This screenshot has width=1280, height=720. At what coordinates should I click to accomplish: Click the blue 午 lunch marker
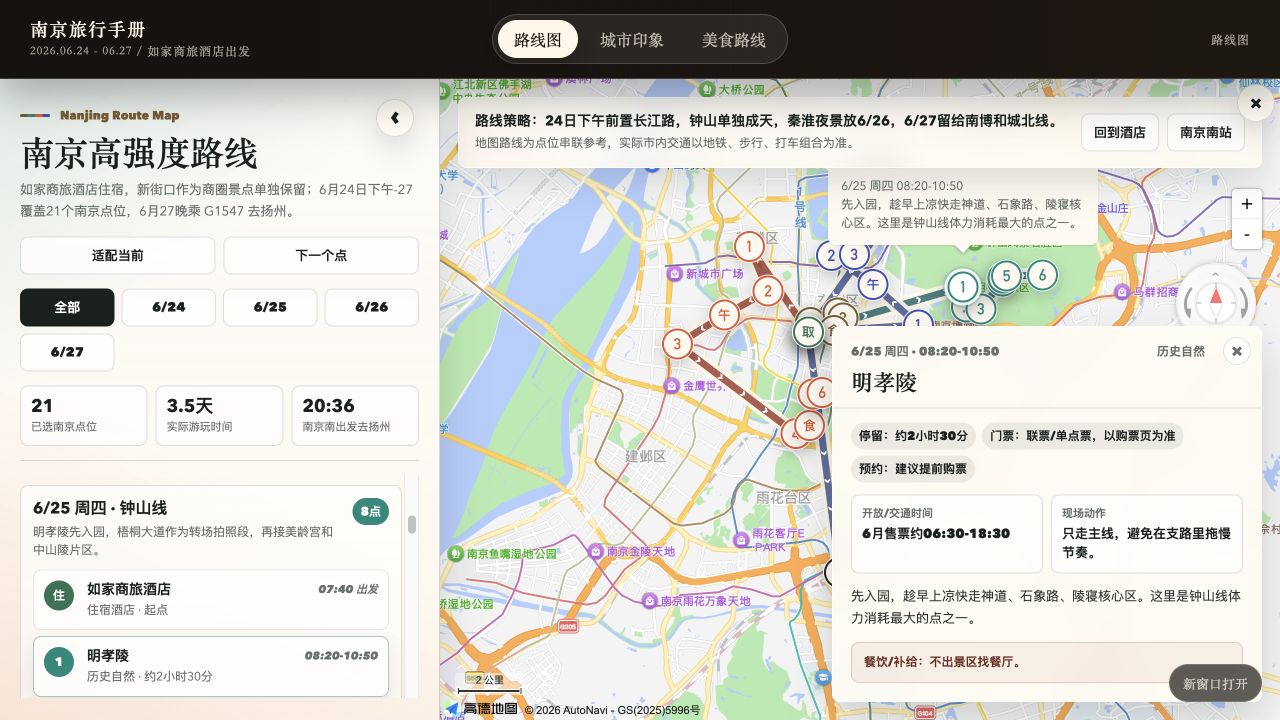(x=873, y=285)
